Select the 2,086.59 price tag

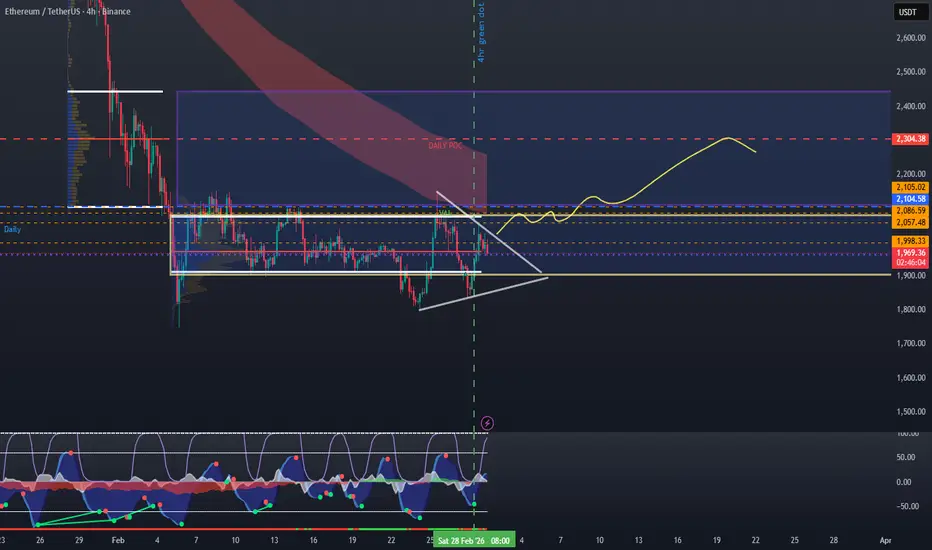click(x=911, y=210)
